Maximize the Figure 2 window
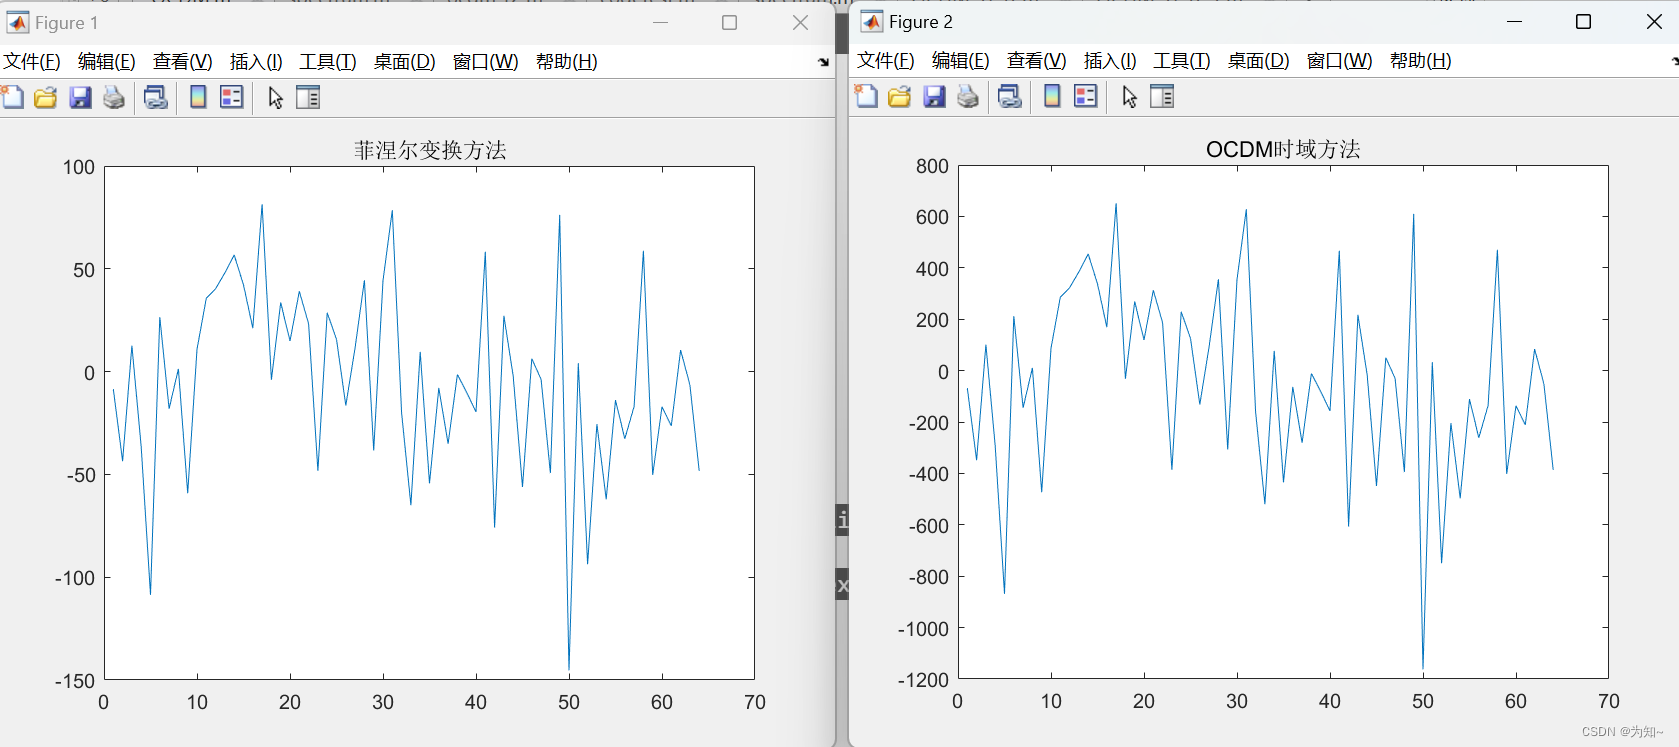Image resolution: width=1679 pixels, height=747 pixels. click(1583, 22)
